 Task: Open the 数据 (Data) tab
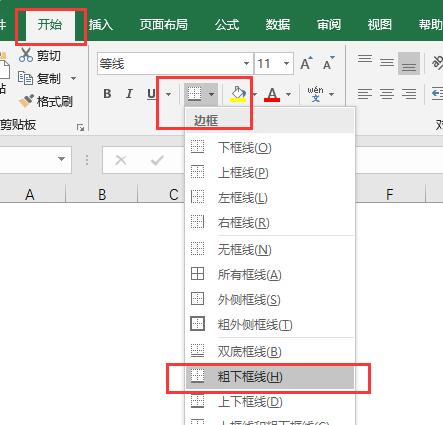pyautogui.click(x=278, y=25)
